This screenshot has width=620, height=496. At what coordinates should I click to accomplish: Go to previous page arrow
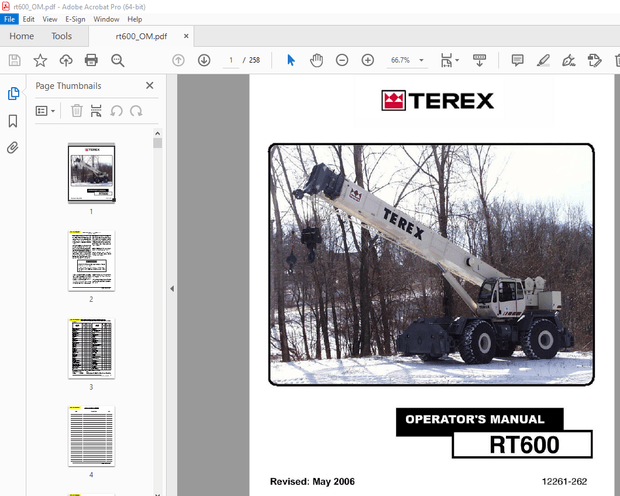point(178,60)
